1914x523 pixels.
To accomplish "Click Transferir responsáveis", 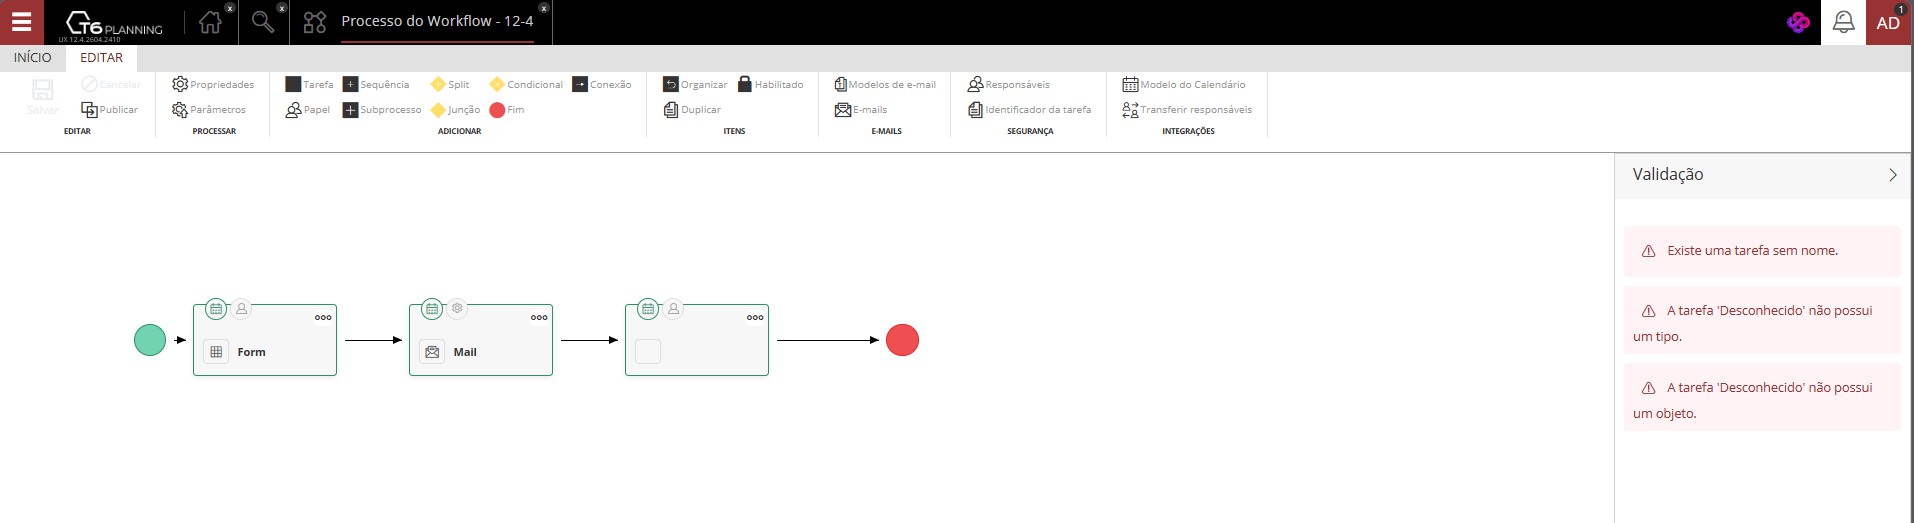I will pyautogui.click(x=1187, y=110).
